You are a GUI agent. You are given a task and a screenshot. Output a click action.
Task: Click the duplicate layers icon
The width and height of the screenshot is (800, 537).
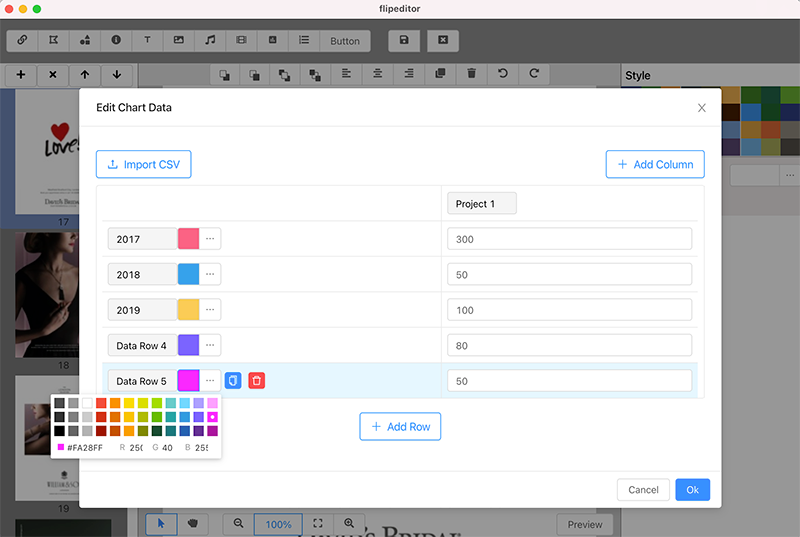(440, 74)
